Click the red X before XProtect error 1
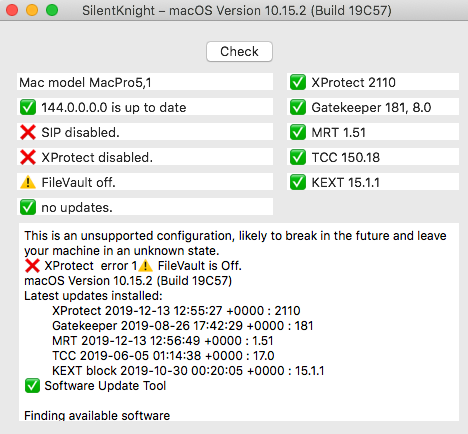The image size is (468, 434). [x=32, y=266]
